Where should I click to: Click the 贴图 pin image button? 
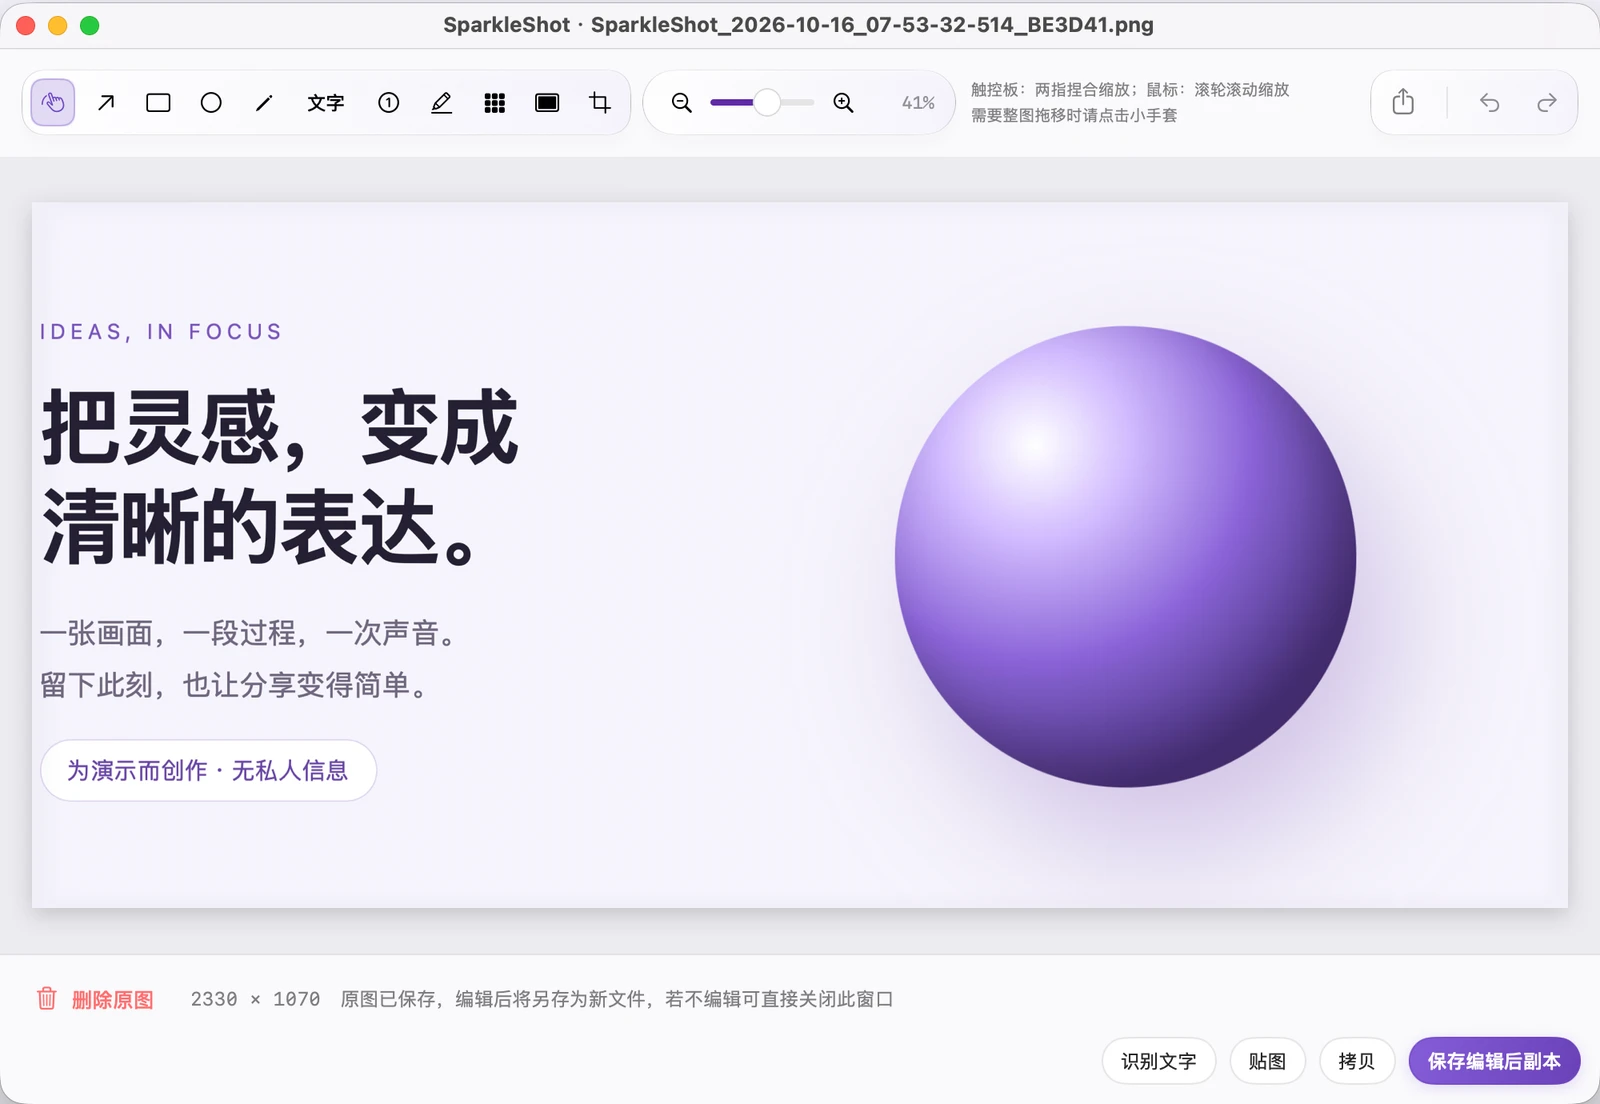tap(1267, 1061)
